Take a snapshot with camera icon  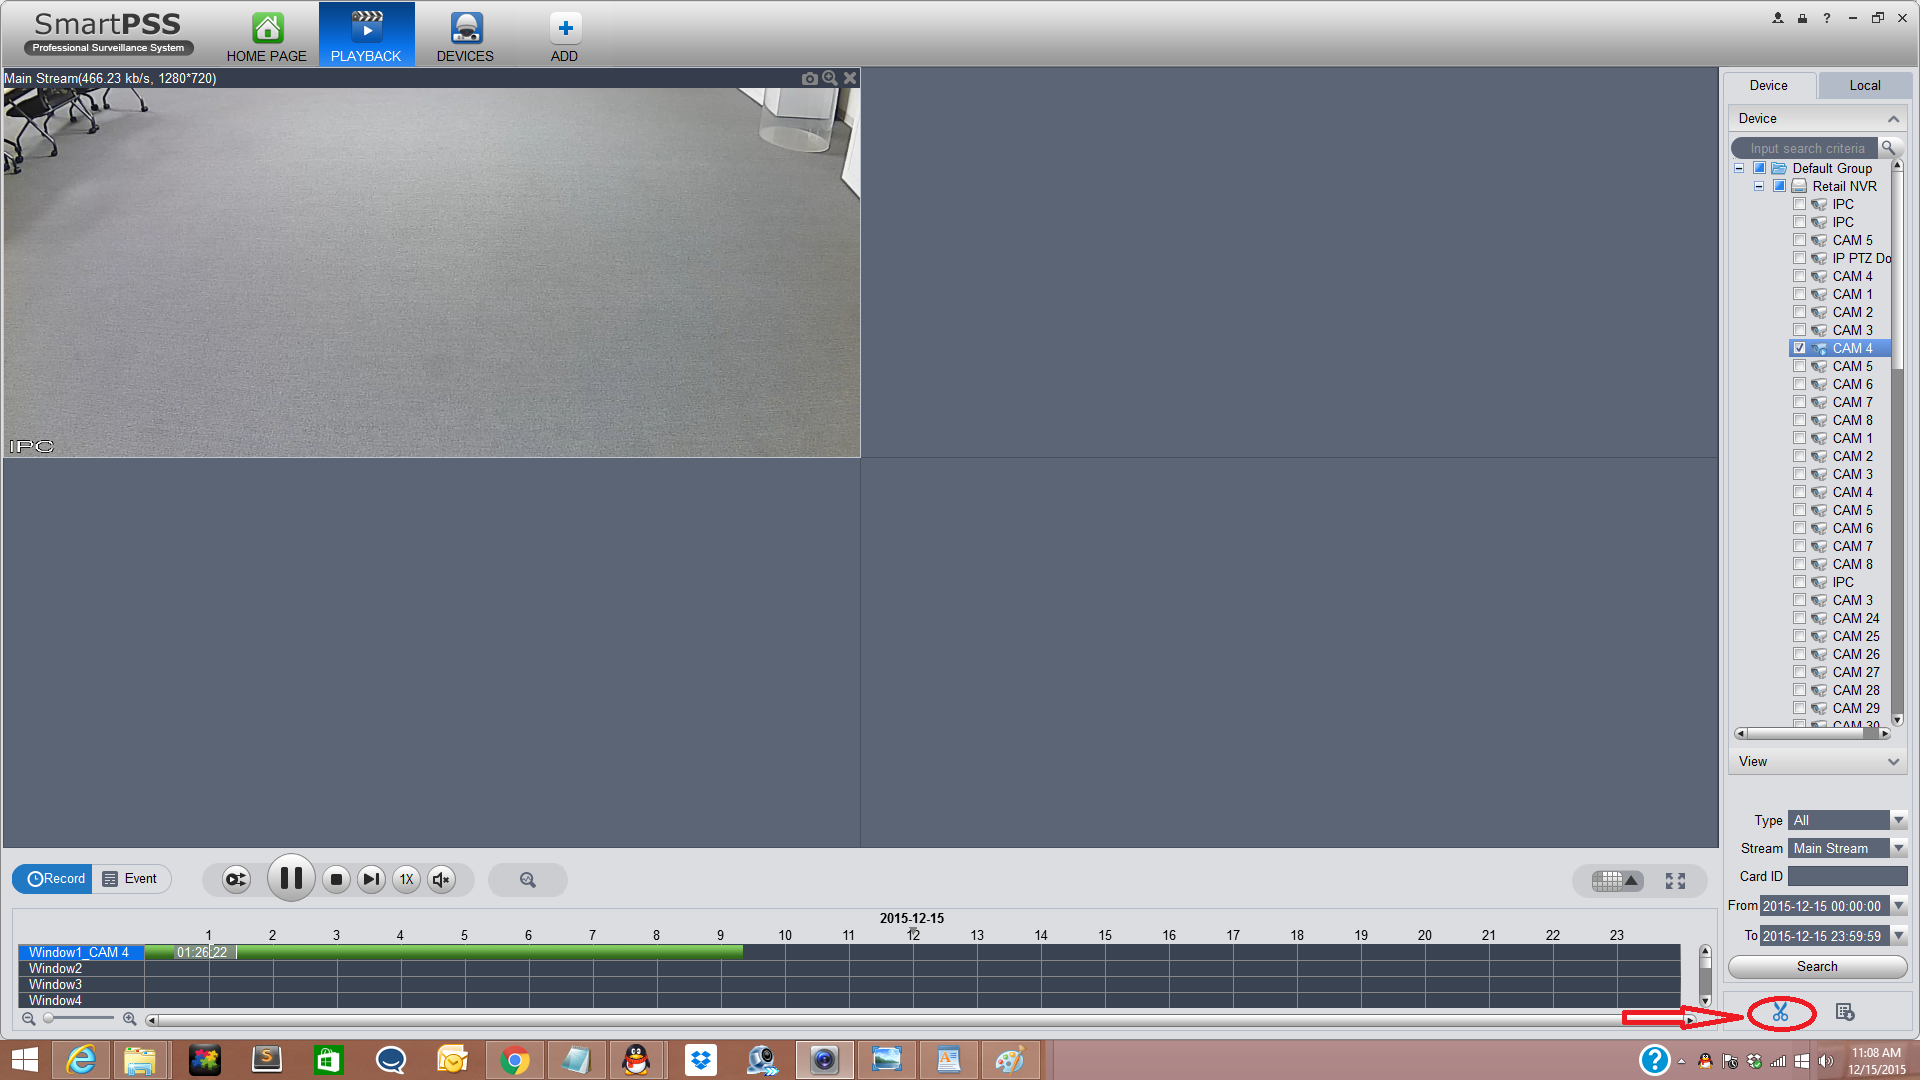(x=809, y=78)
